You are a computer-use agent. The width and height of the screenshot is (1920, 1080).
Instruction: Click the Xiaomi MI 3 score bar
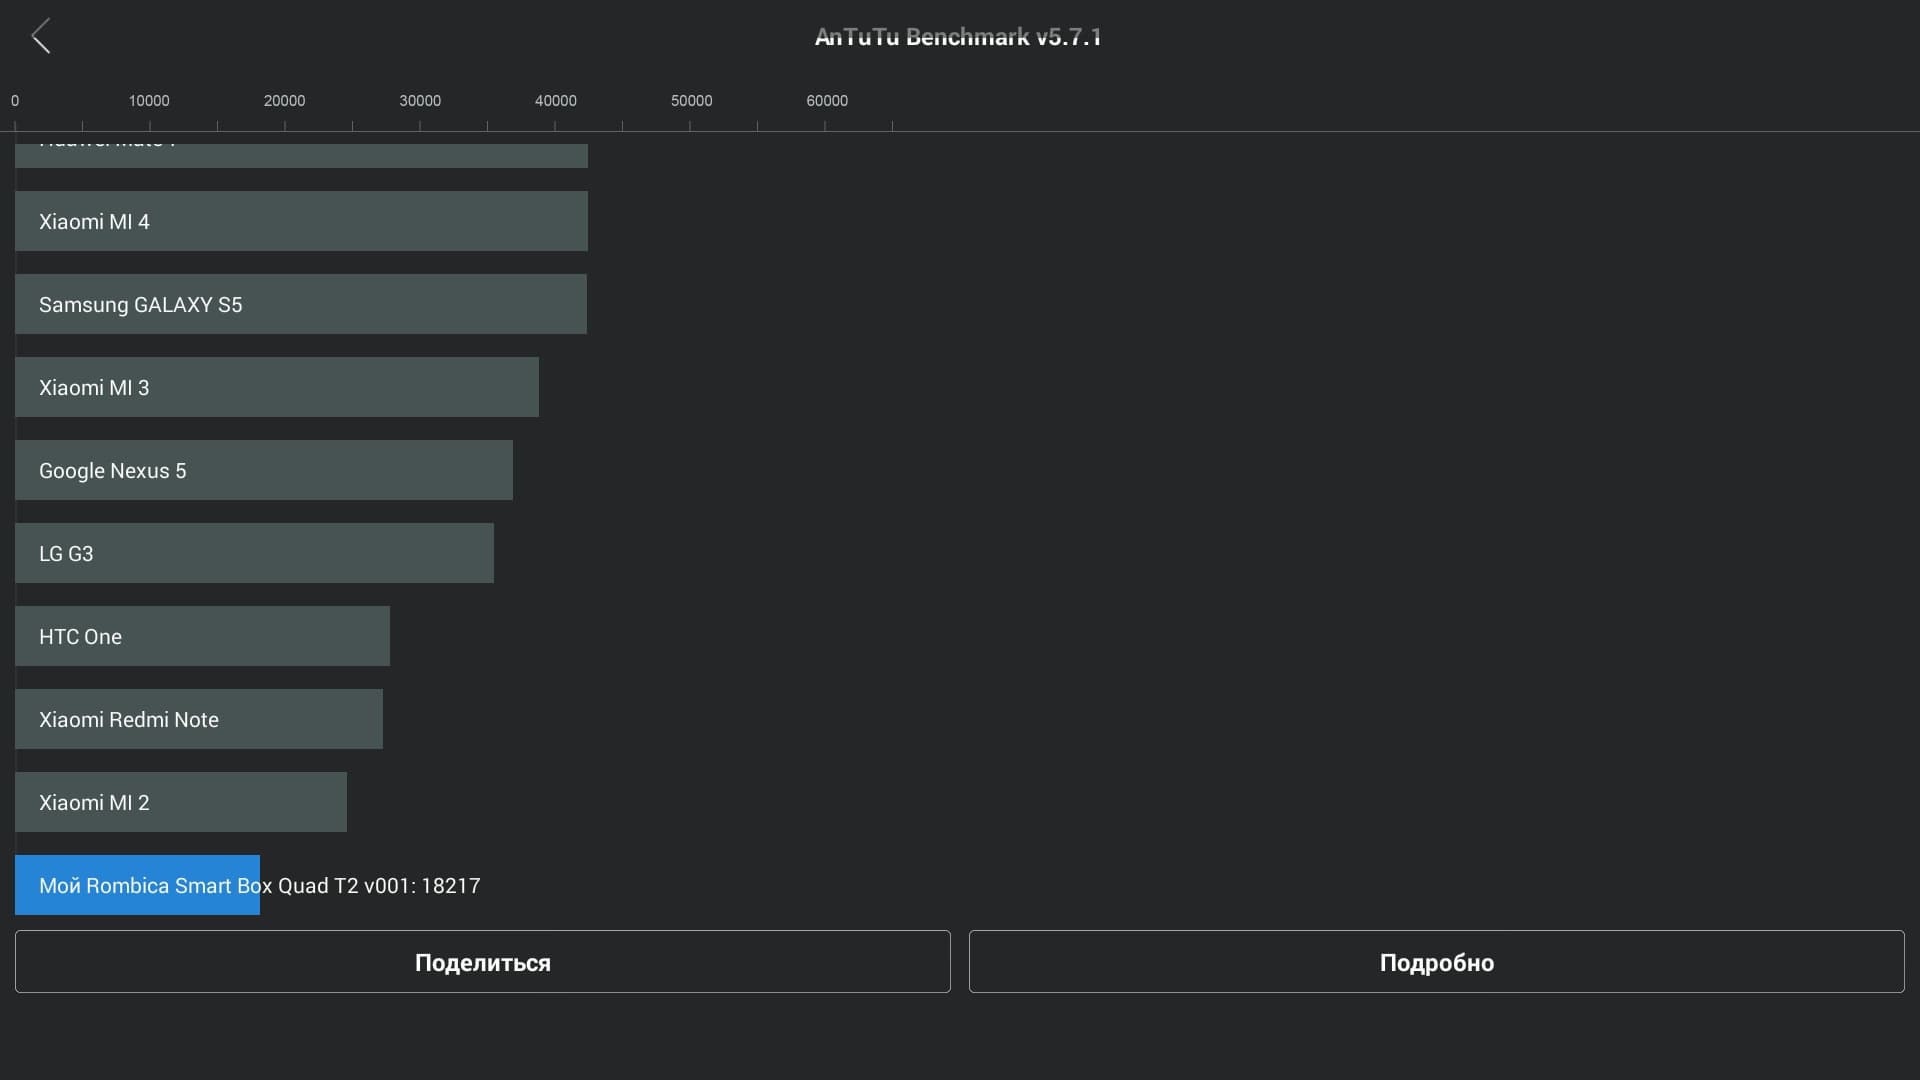click(x=277, y=387)
